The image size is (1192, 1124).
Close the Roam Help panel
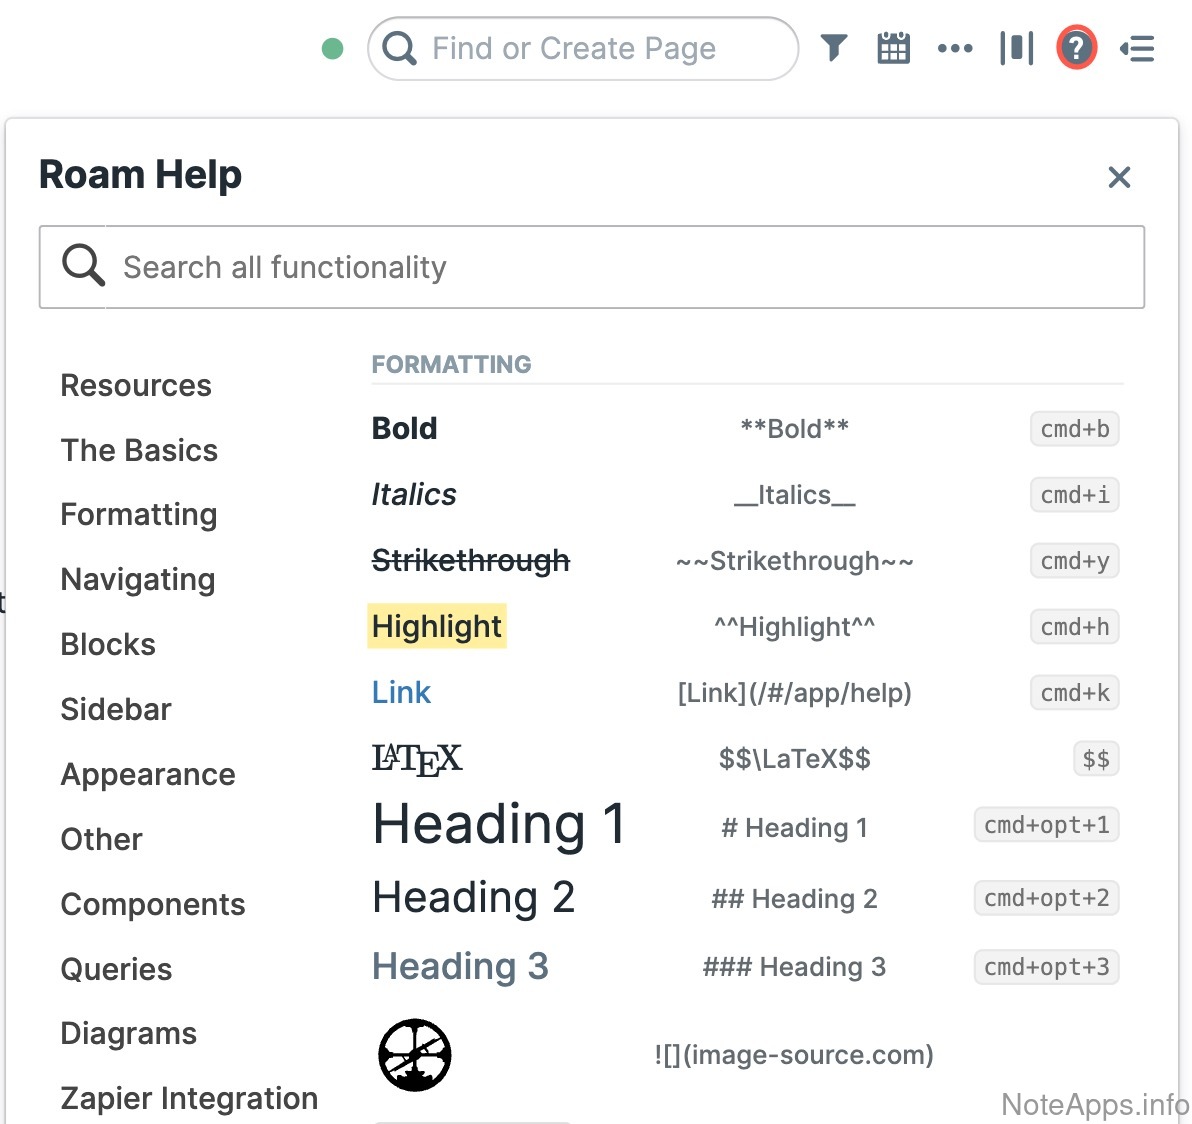pos(1119,177)
